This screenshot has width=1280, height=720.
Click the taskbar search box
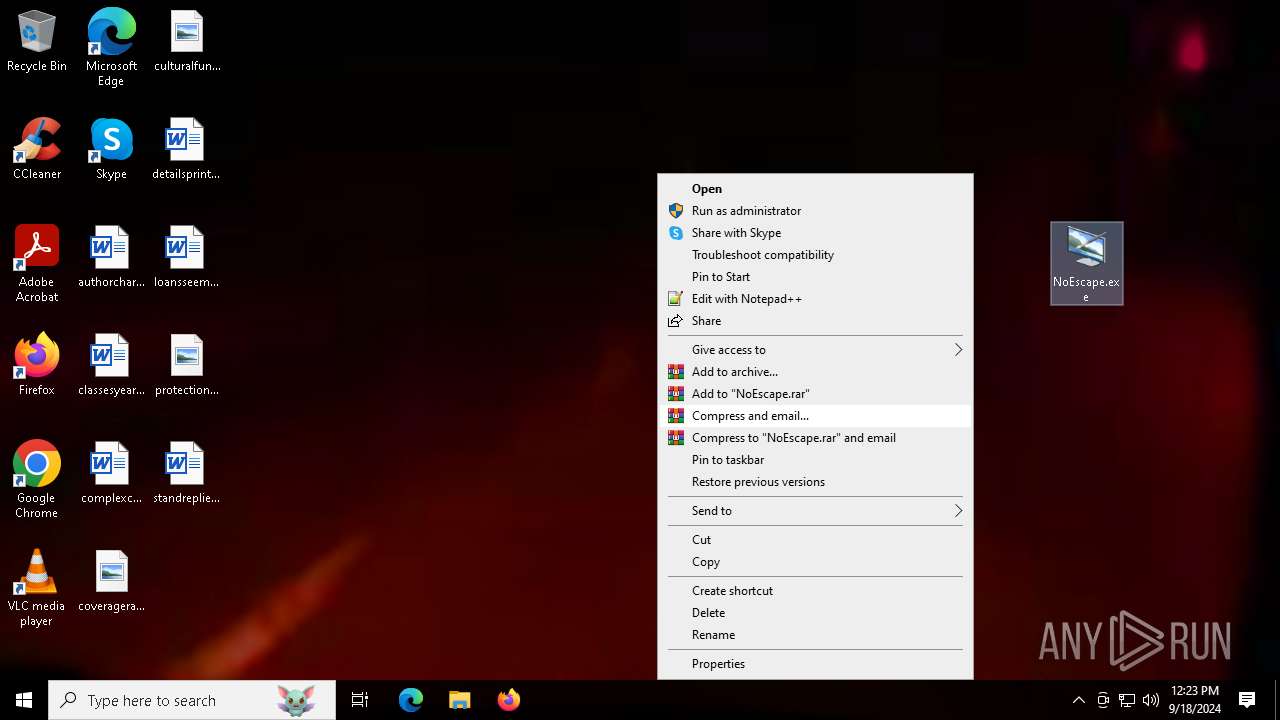192,700
